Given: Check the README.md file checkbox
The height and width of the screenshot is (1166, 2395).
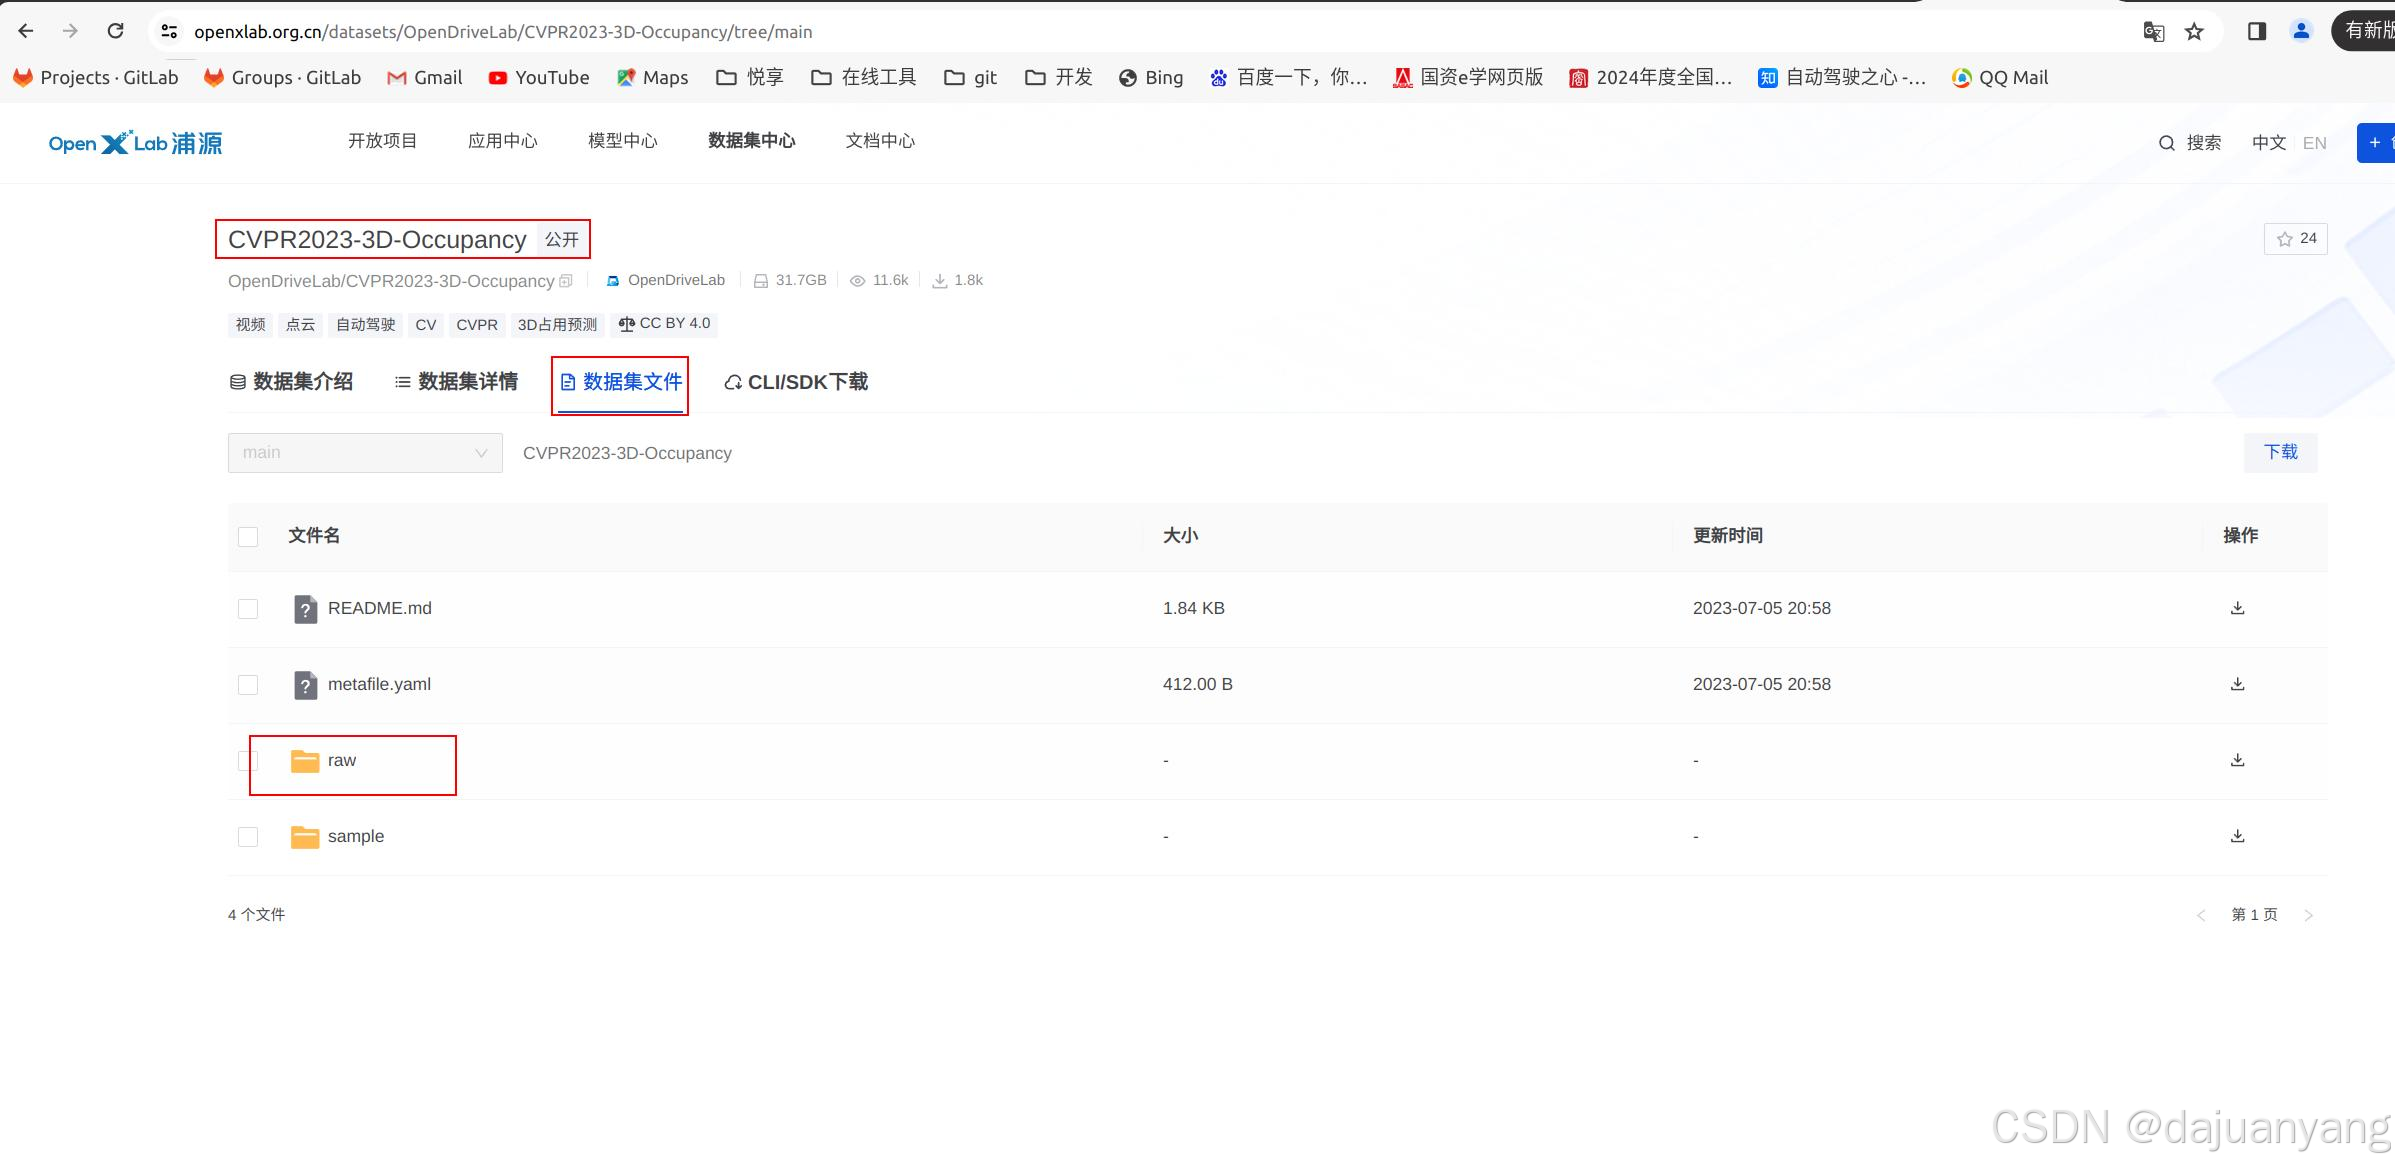Looking at the screenshot, I should 248,609.
